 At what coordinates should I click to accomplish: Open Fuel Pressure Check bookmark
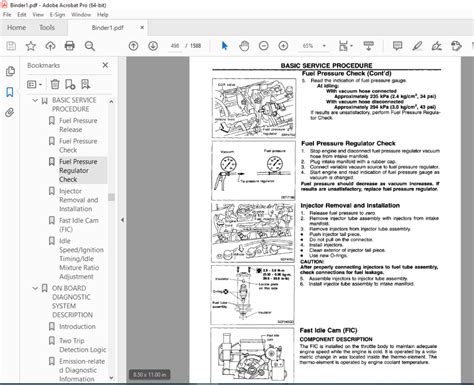pyautogui.click(x=78, y=145)
